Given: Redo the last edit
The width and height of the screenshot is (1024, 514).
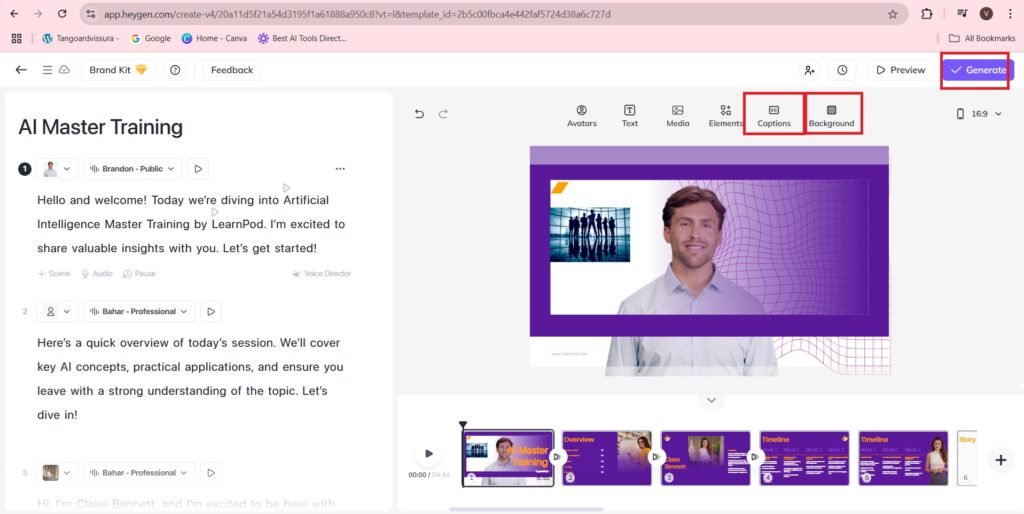Looking at the screenshot, I should coord(443,114).
